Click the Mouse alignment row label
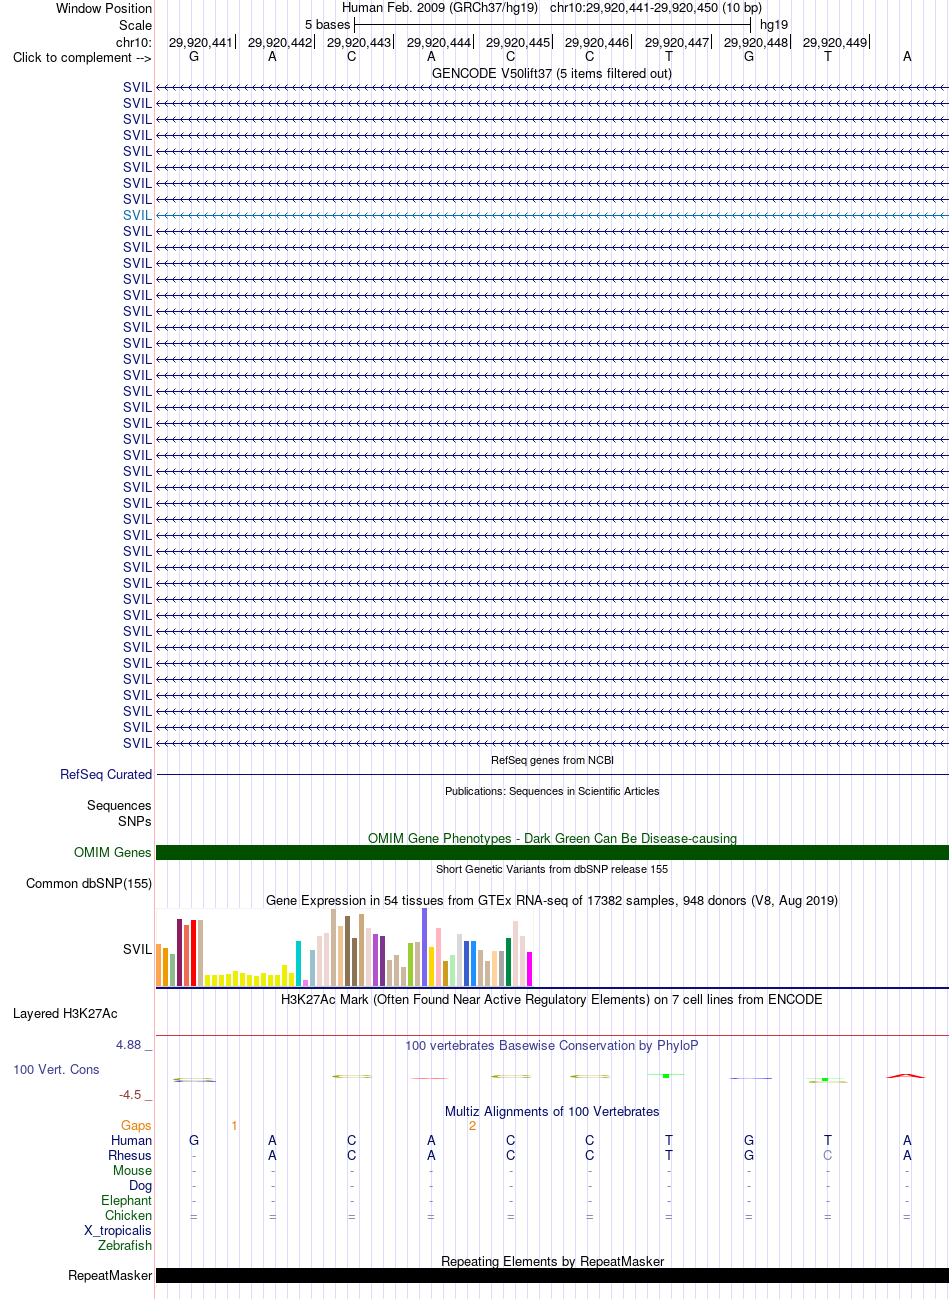Viewport: 950px width, 1299px height. 133,1170
